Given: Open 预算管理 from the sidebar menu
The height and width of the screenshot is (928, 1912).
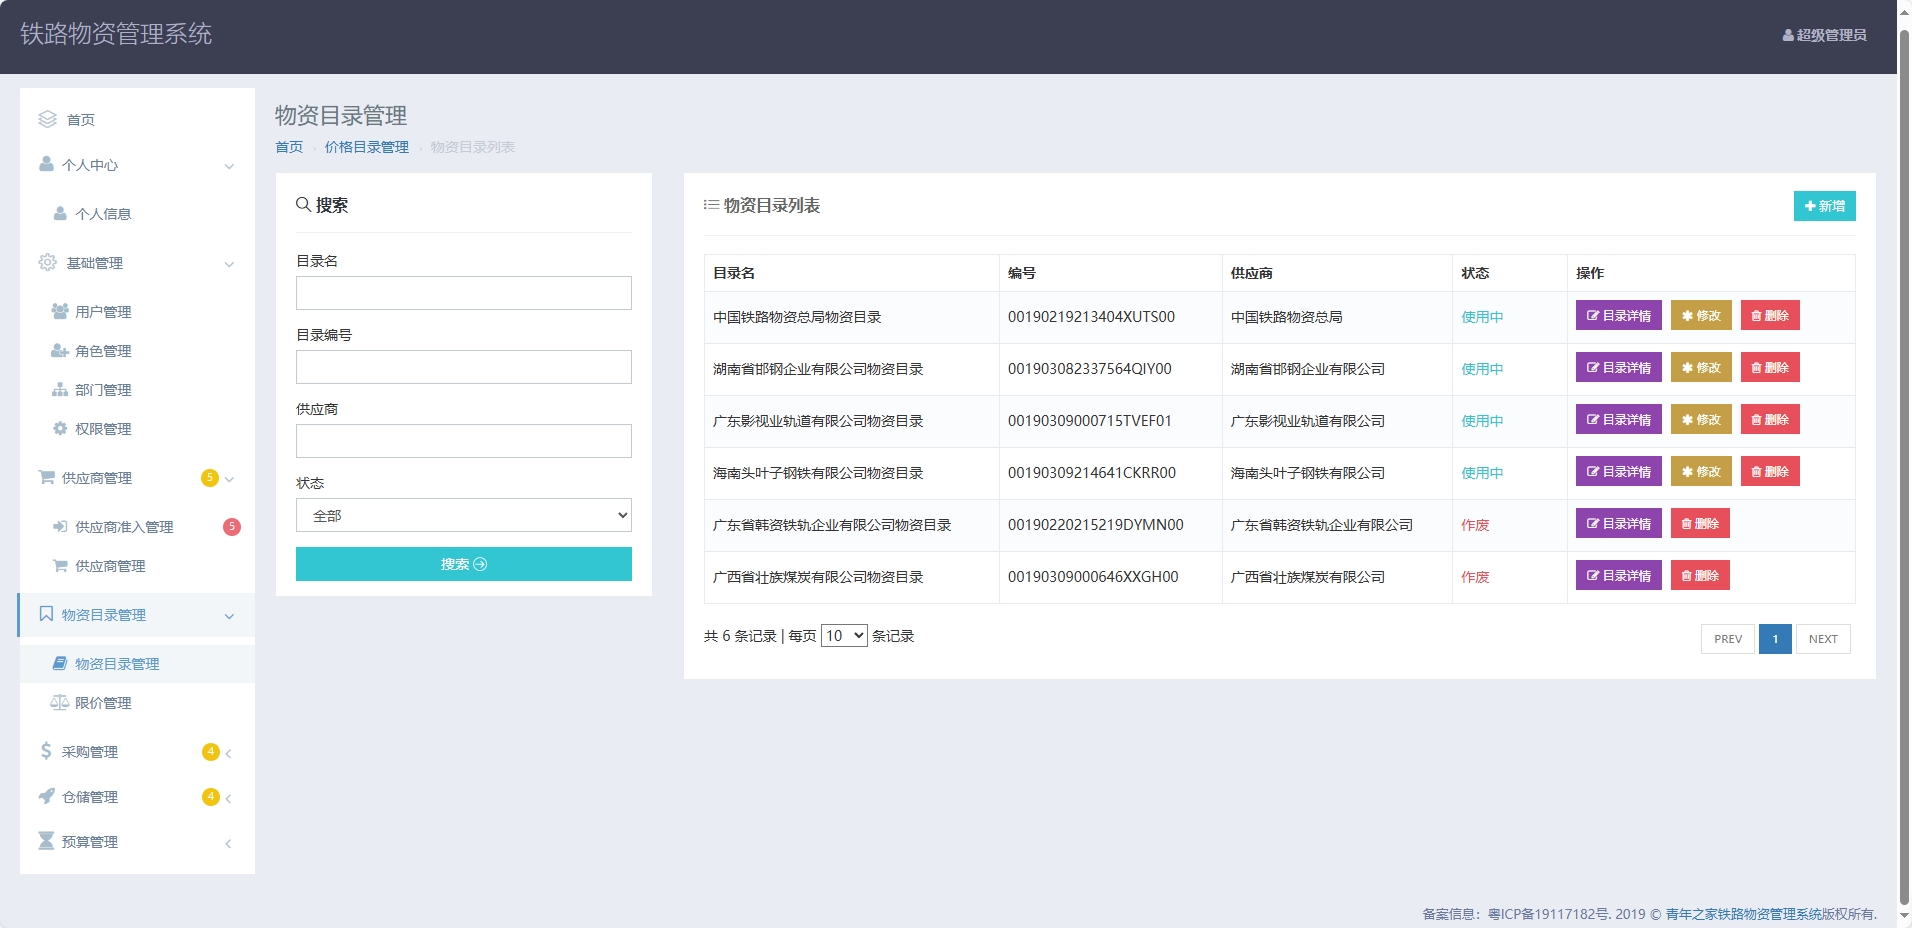Looking at the screenshot, I should point(135,841).
